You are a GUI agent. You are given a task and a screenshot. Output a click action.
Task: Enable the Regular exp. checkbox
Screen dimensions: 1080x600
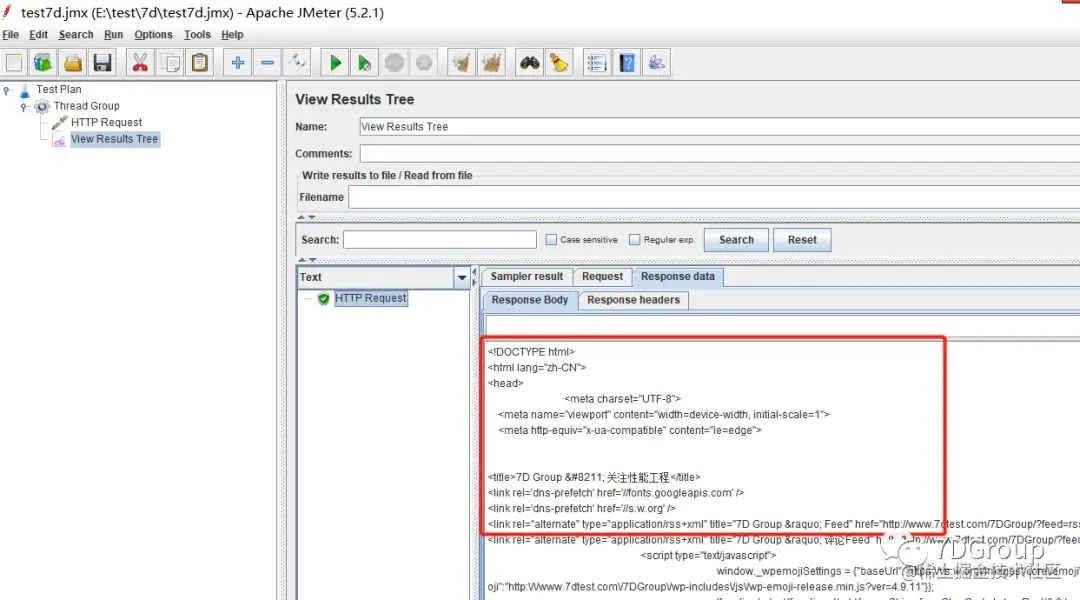click(634, 240)
